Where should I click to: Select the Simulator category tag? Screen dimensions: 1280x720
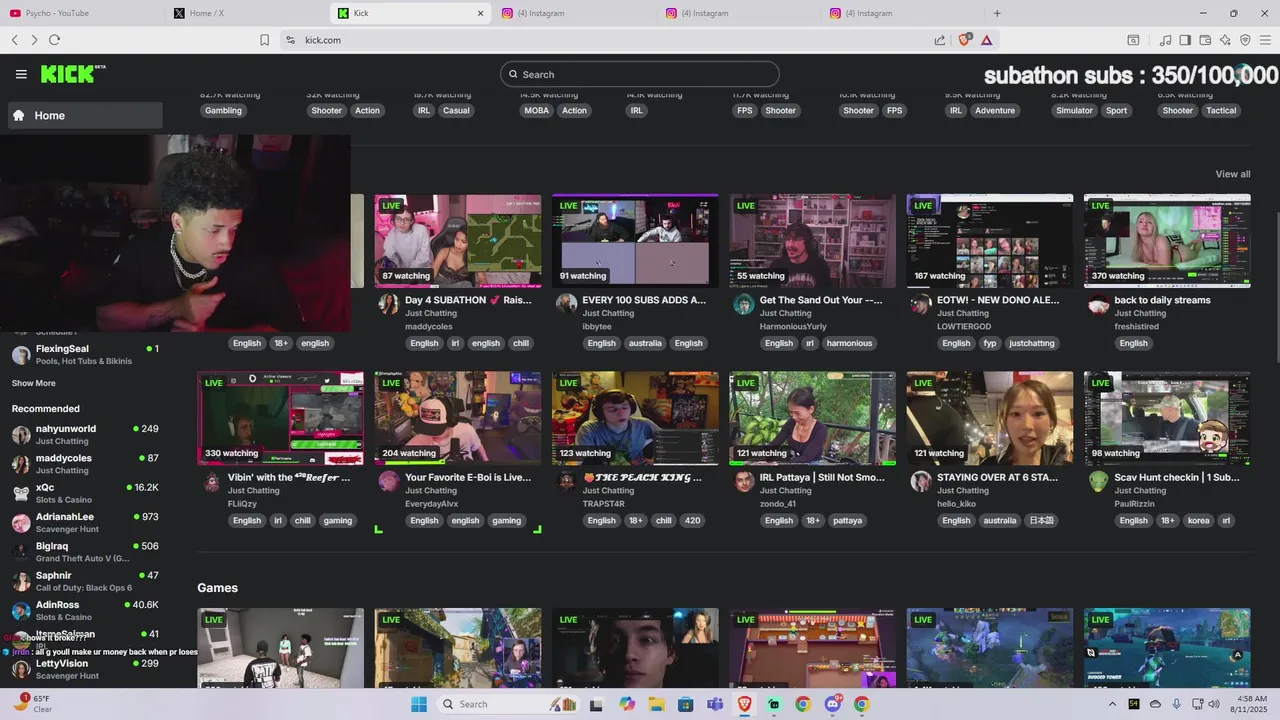pos(1074,110)
